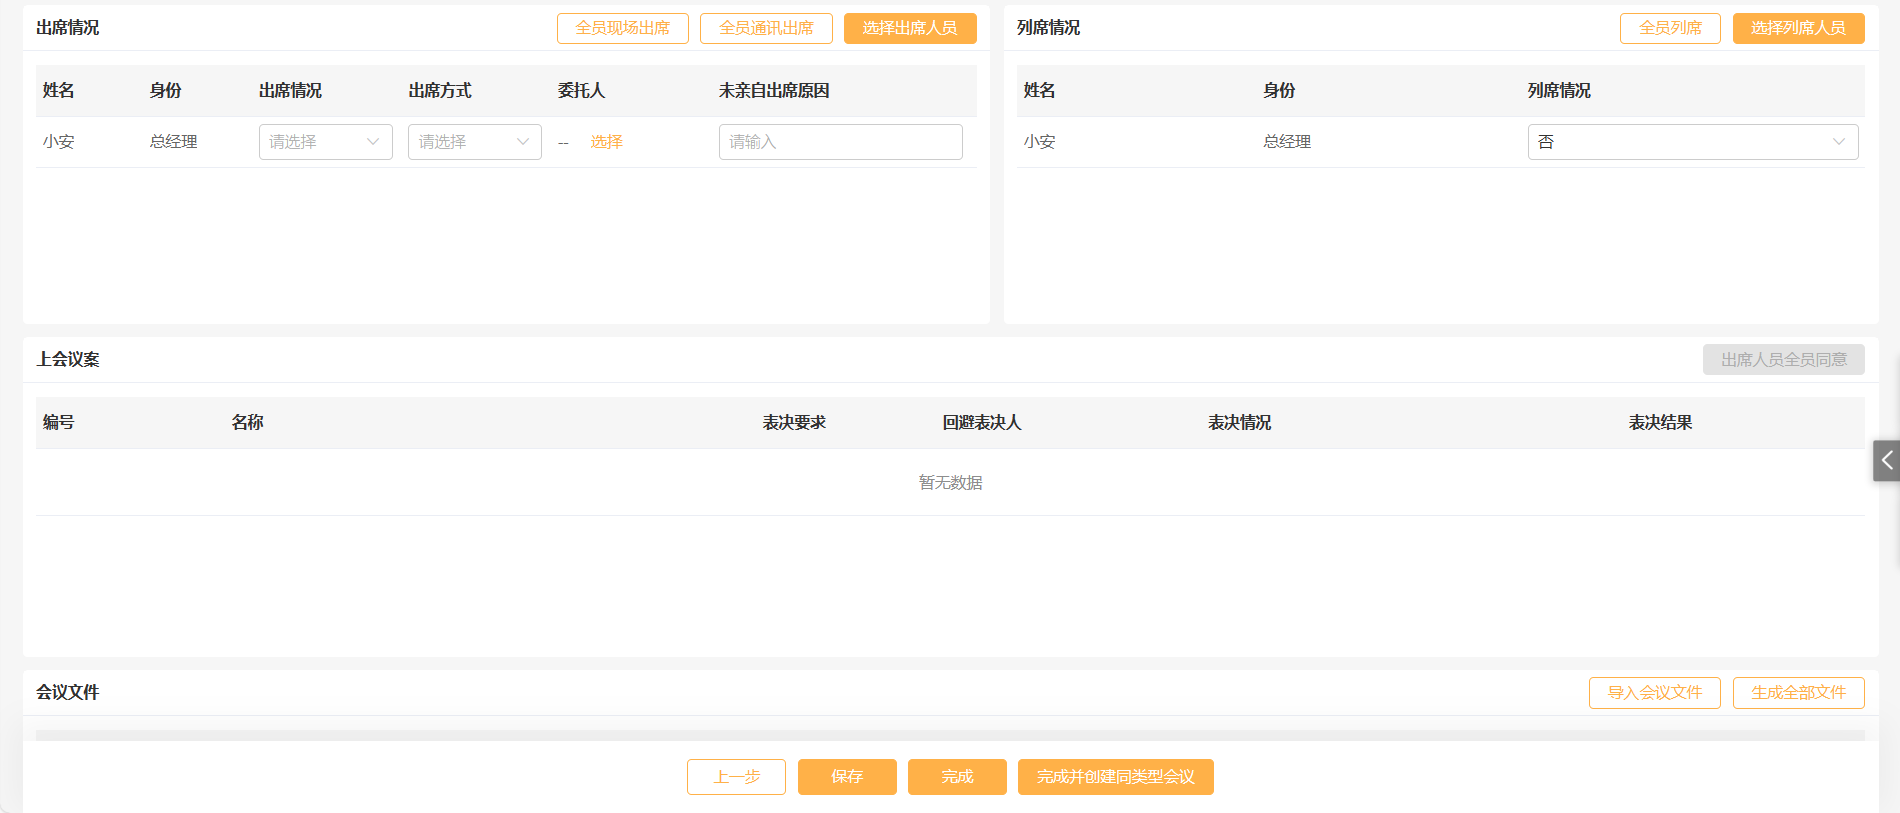Screen dimensions: 1900x813
Task: Click 选择 link for 委托人
Action: (606, 142)
